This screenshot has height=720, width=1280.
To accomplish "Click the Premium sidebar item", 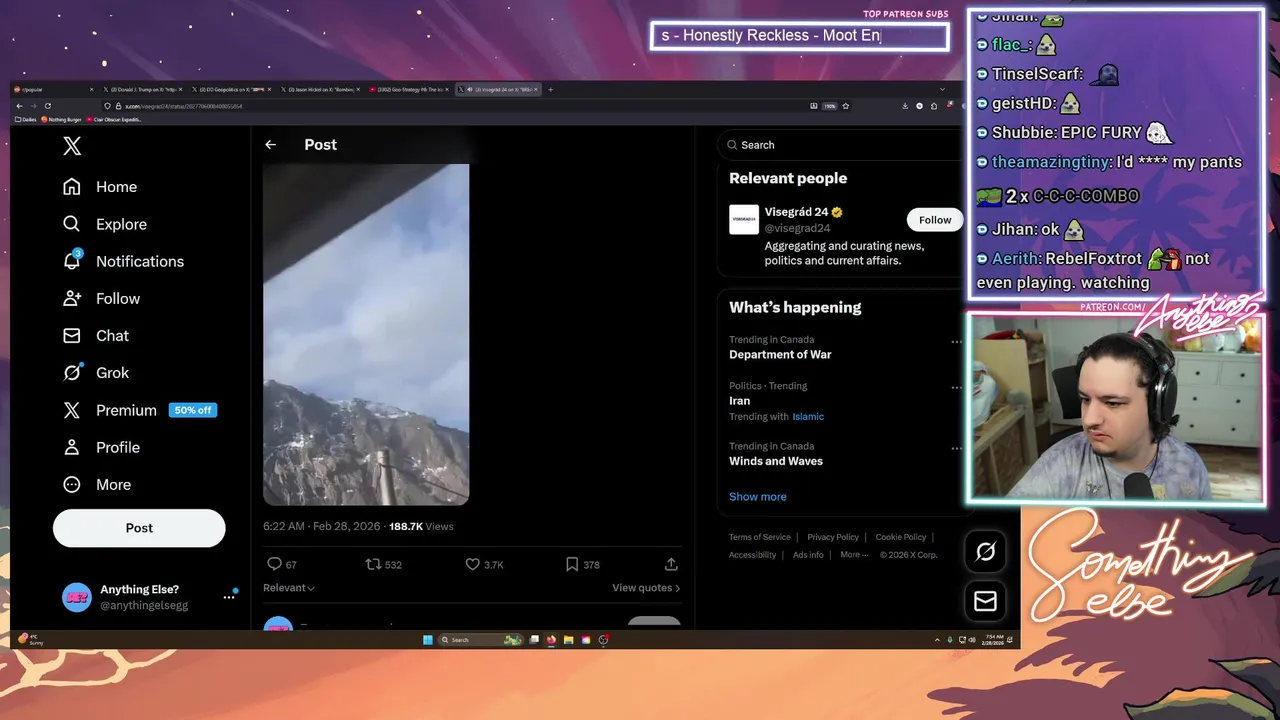I will click(x=139, y=410).
